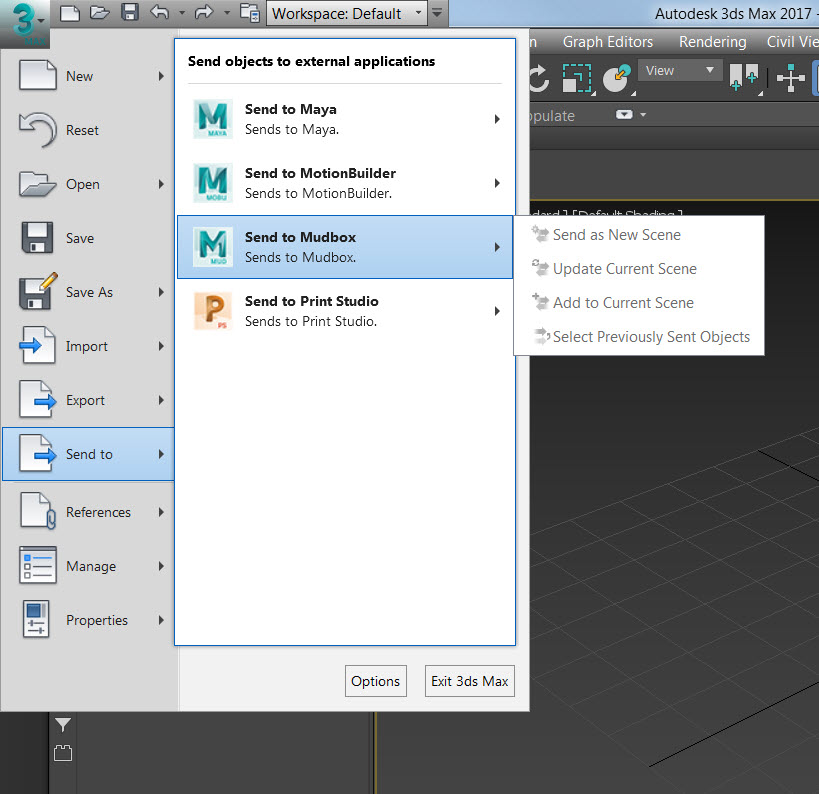Screen dimensions: 819x794
Task: Choose Reset in the application menu
Action: pyautogui.click(x=89, y=130)
